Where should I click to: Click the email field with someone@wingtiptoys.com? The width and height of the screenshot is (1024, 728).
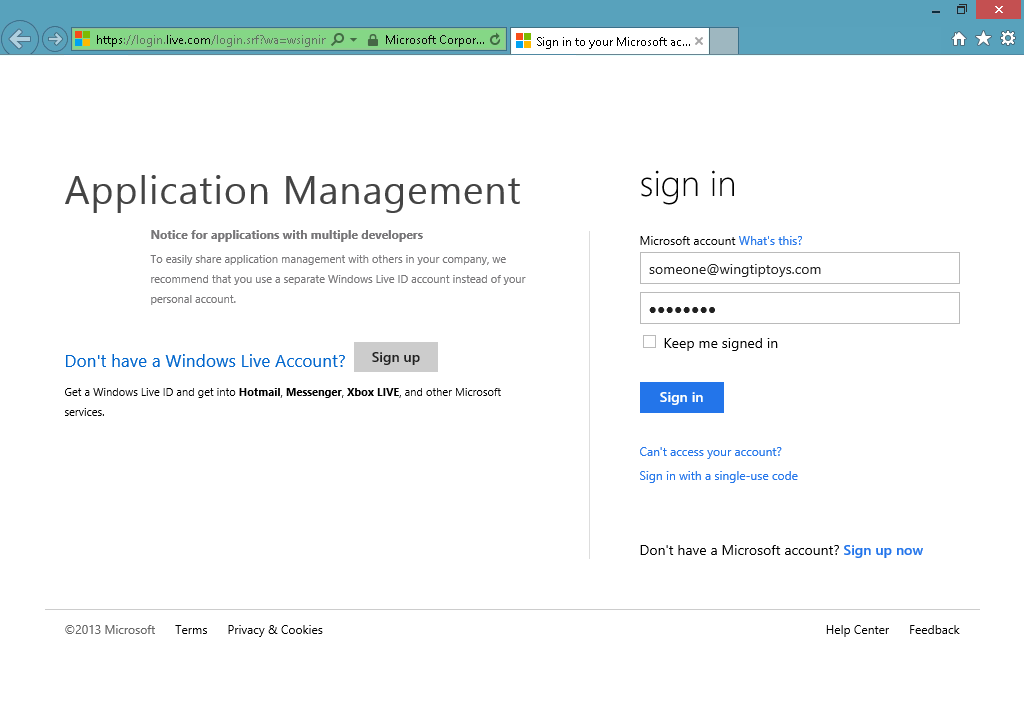(799, 268)
